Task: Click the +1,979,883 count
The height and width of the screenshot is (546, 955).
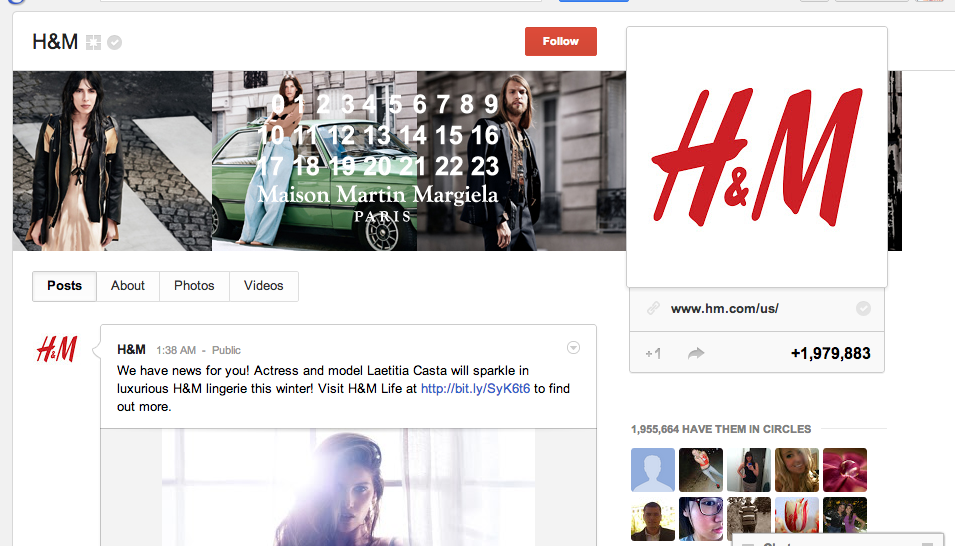Action: point(831,353)
